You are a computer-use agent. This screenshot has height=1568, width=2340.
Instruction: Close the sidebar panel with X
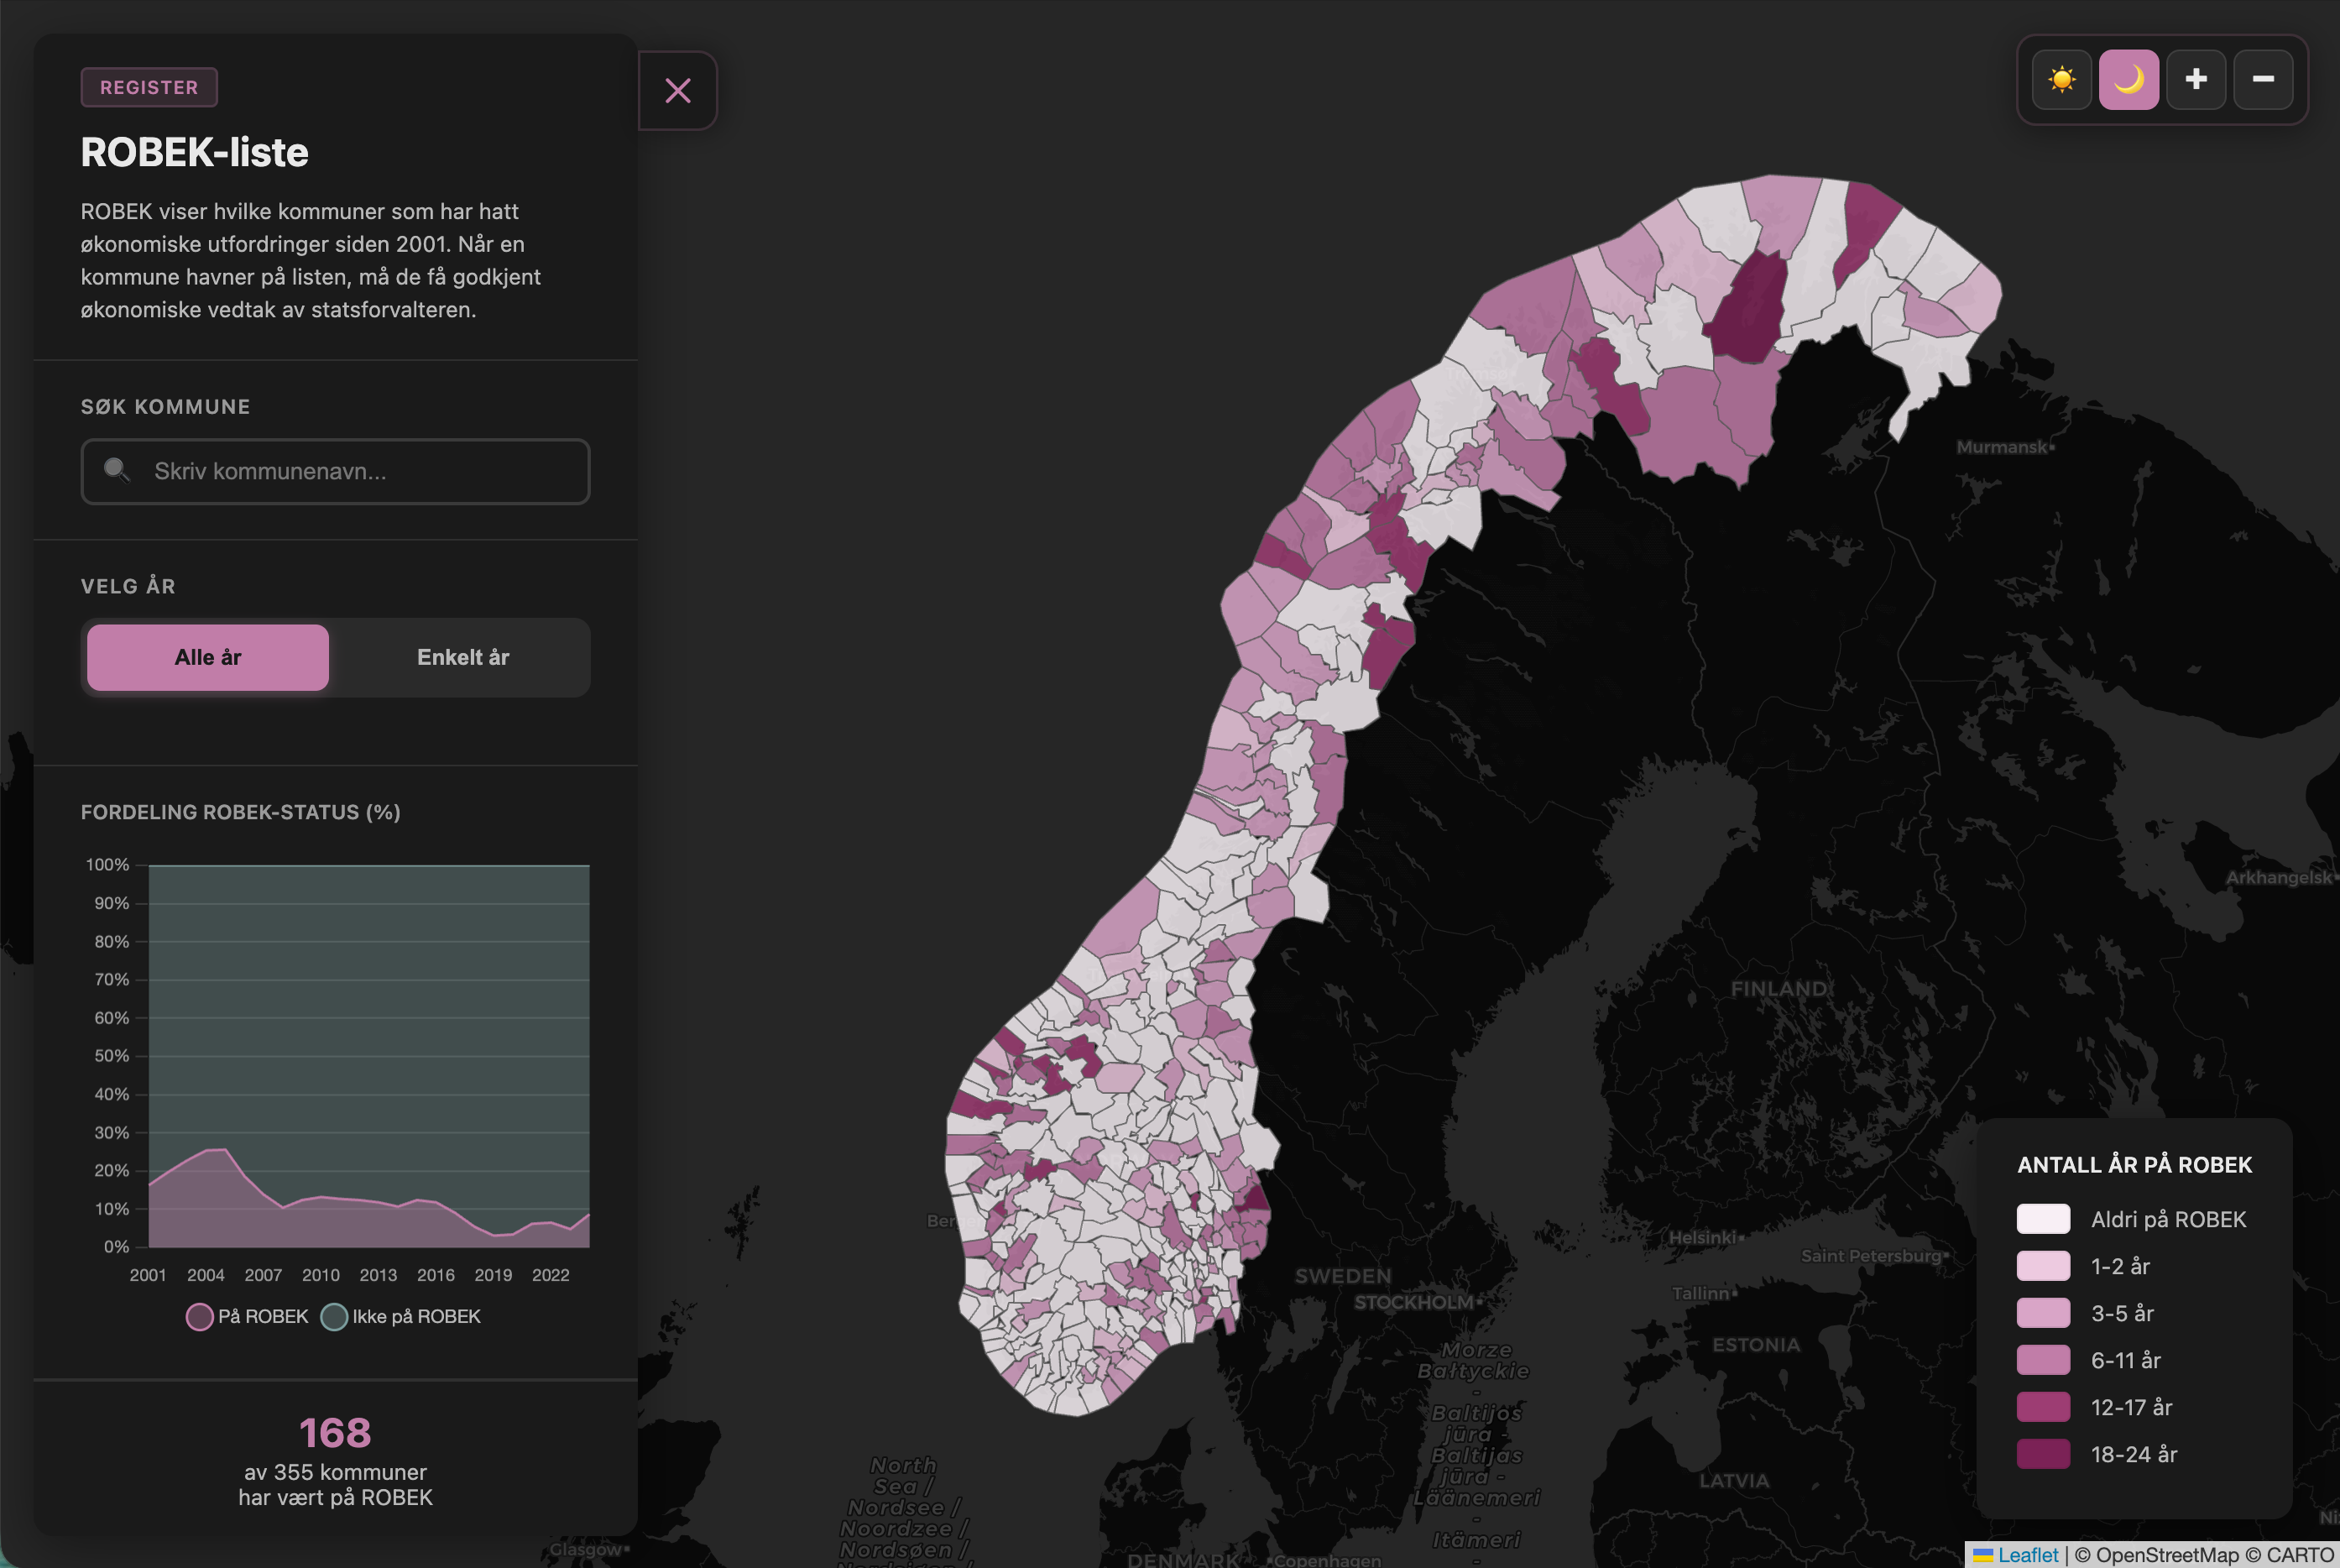point(678,91)
